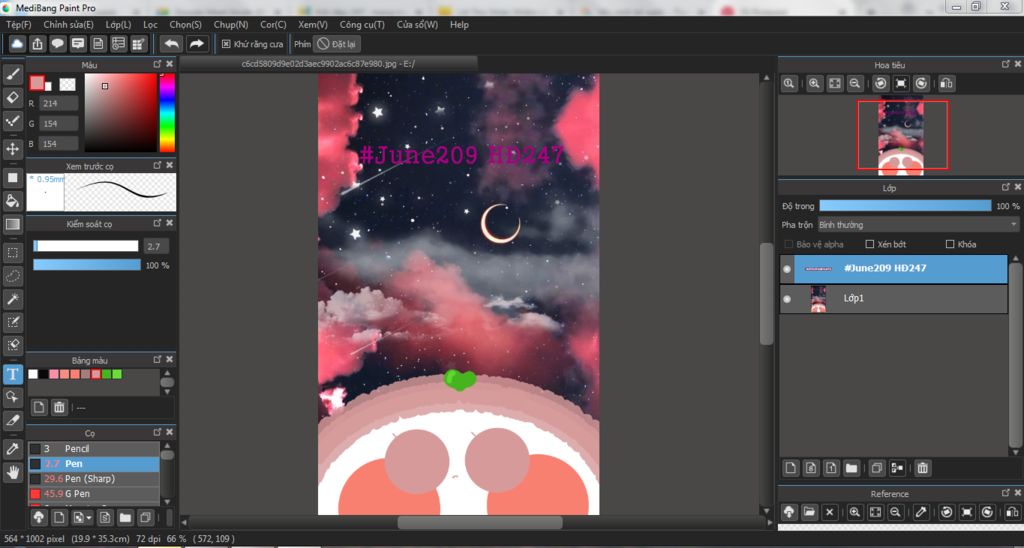The height and width of the screenshot is (548, 1024).
Task: Open the Tệp(F) menu
Action: coord(18,24)
